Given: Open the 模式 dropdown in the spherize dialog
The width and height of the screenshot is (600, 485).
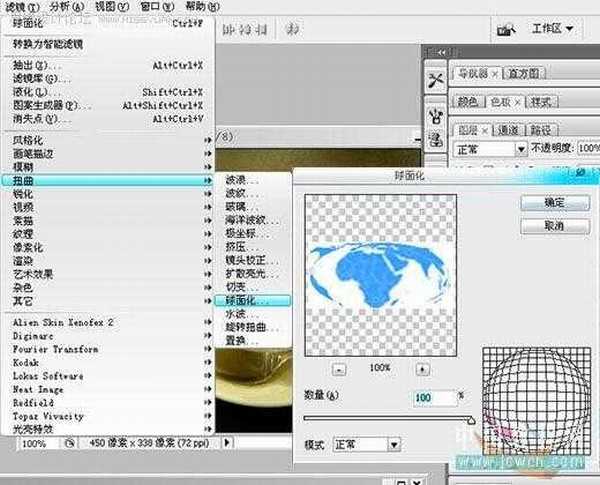Looking at the screenshot, I should 395,443.
